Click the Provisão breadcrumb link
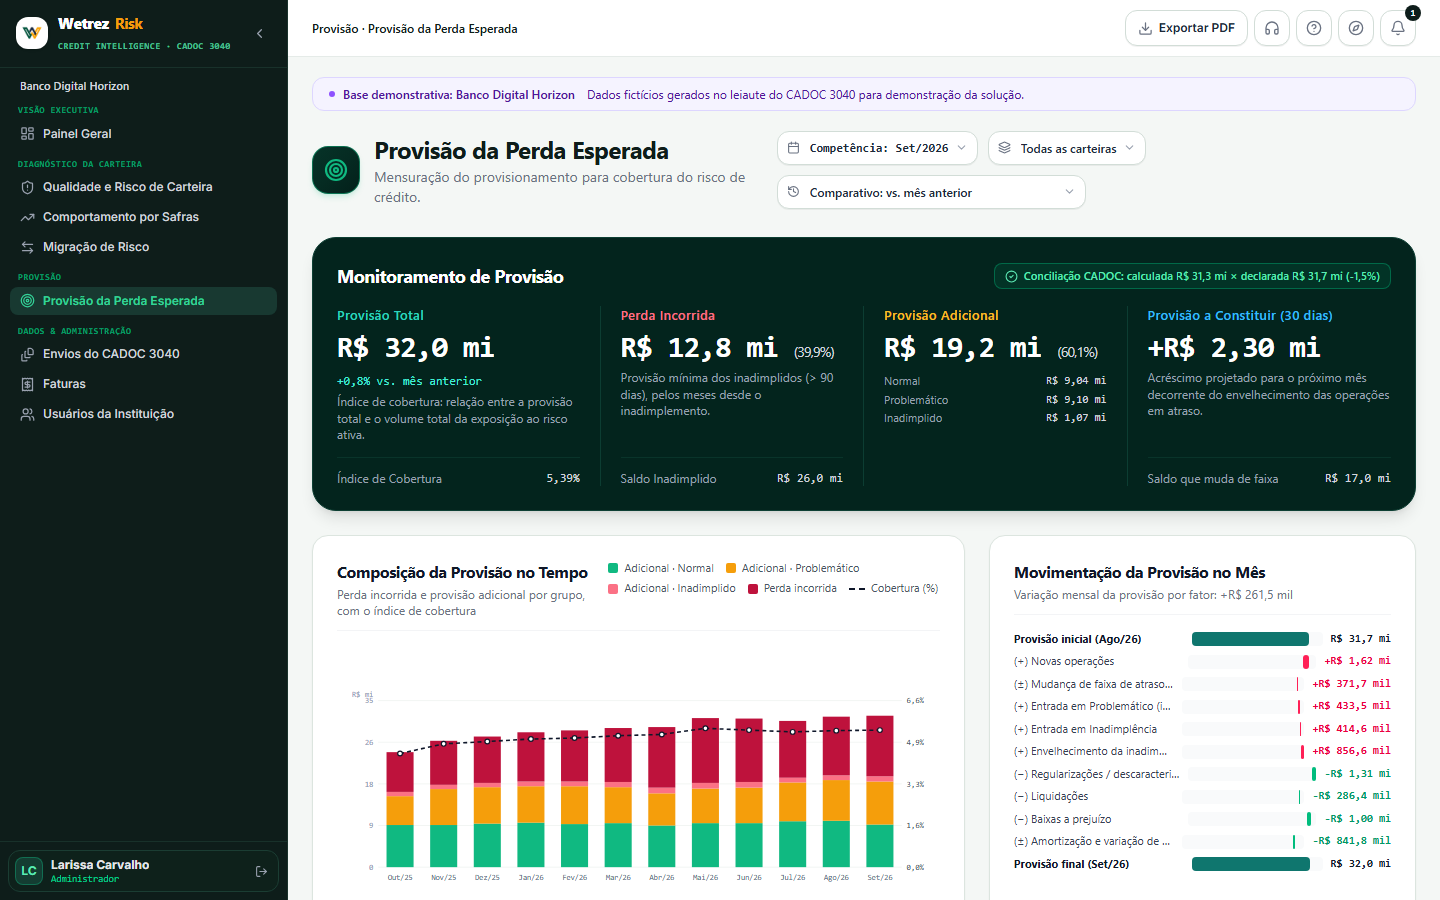Screen dimensions: 1440x900 pos(335,29)
